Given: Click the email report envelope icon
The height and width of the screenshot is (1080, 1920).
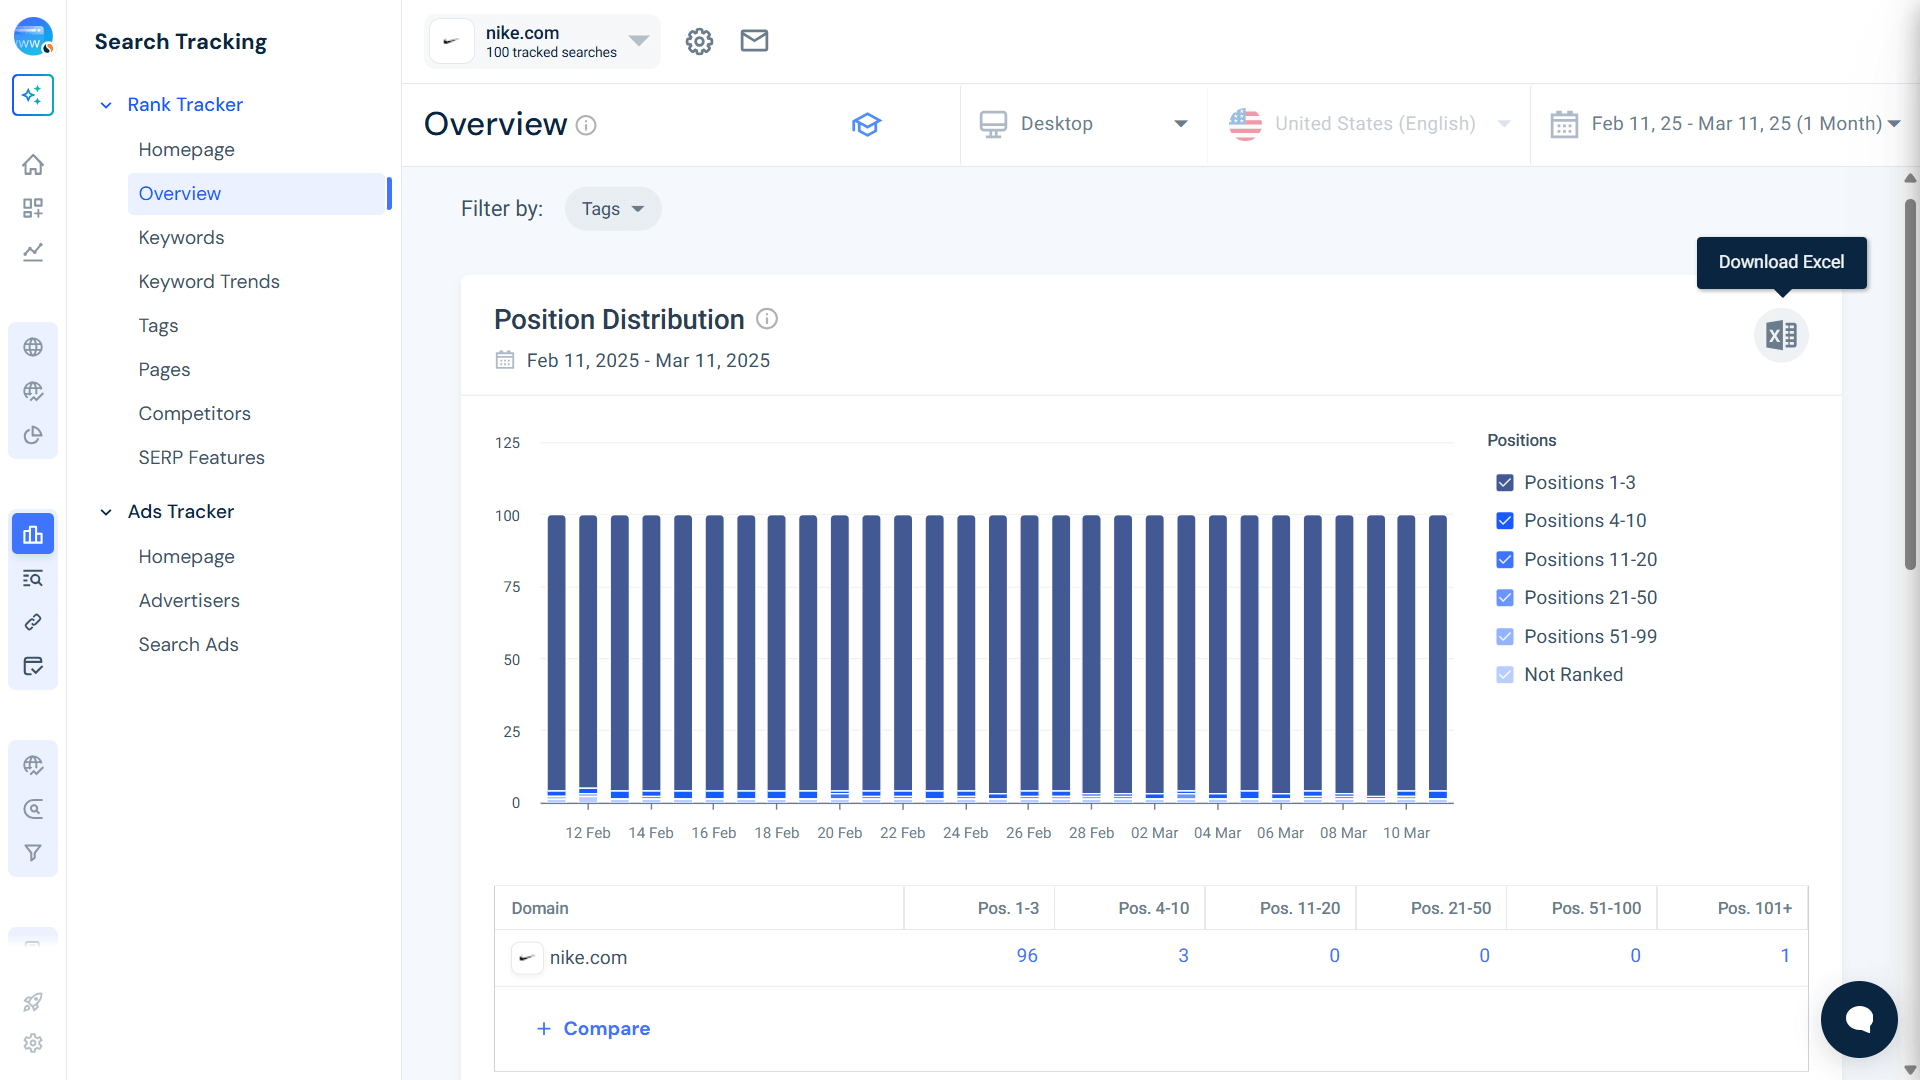Looking at the screenshot, I should 754,41.
